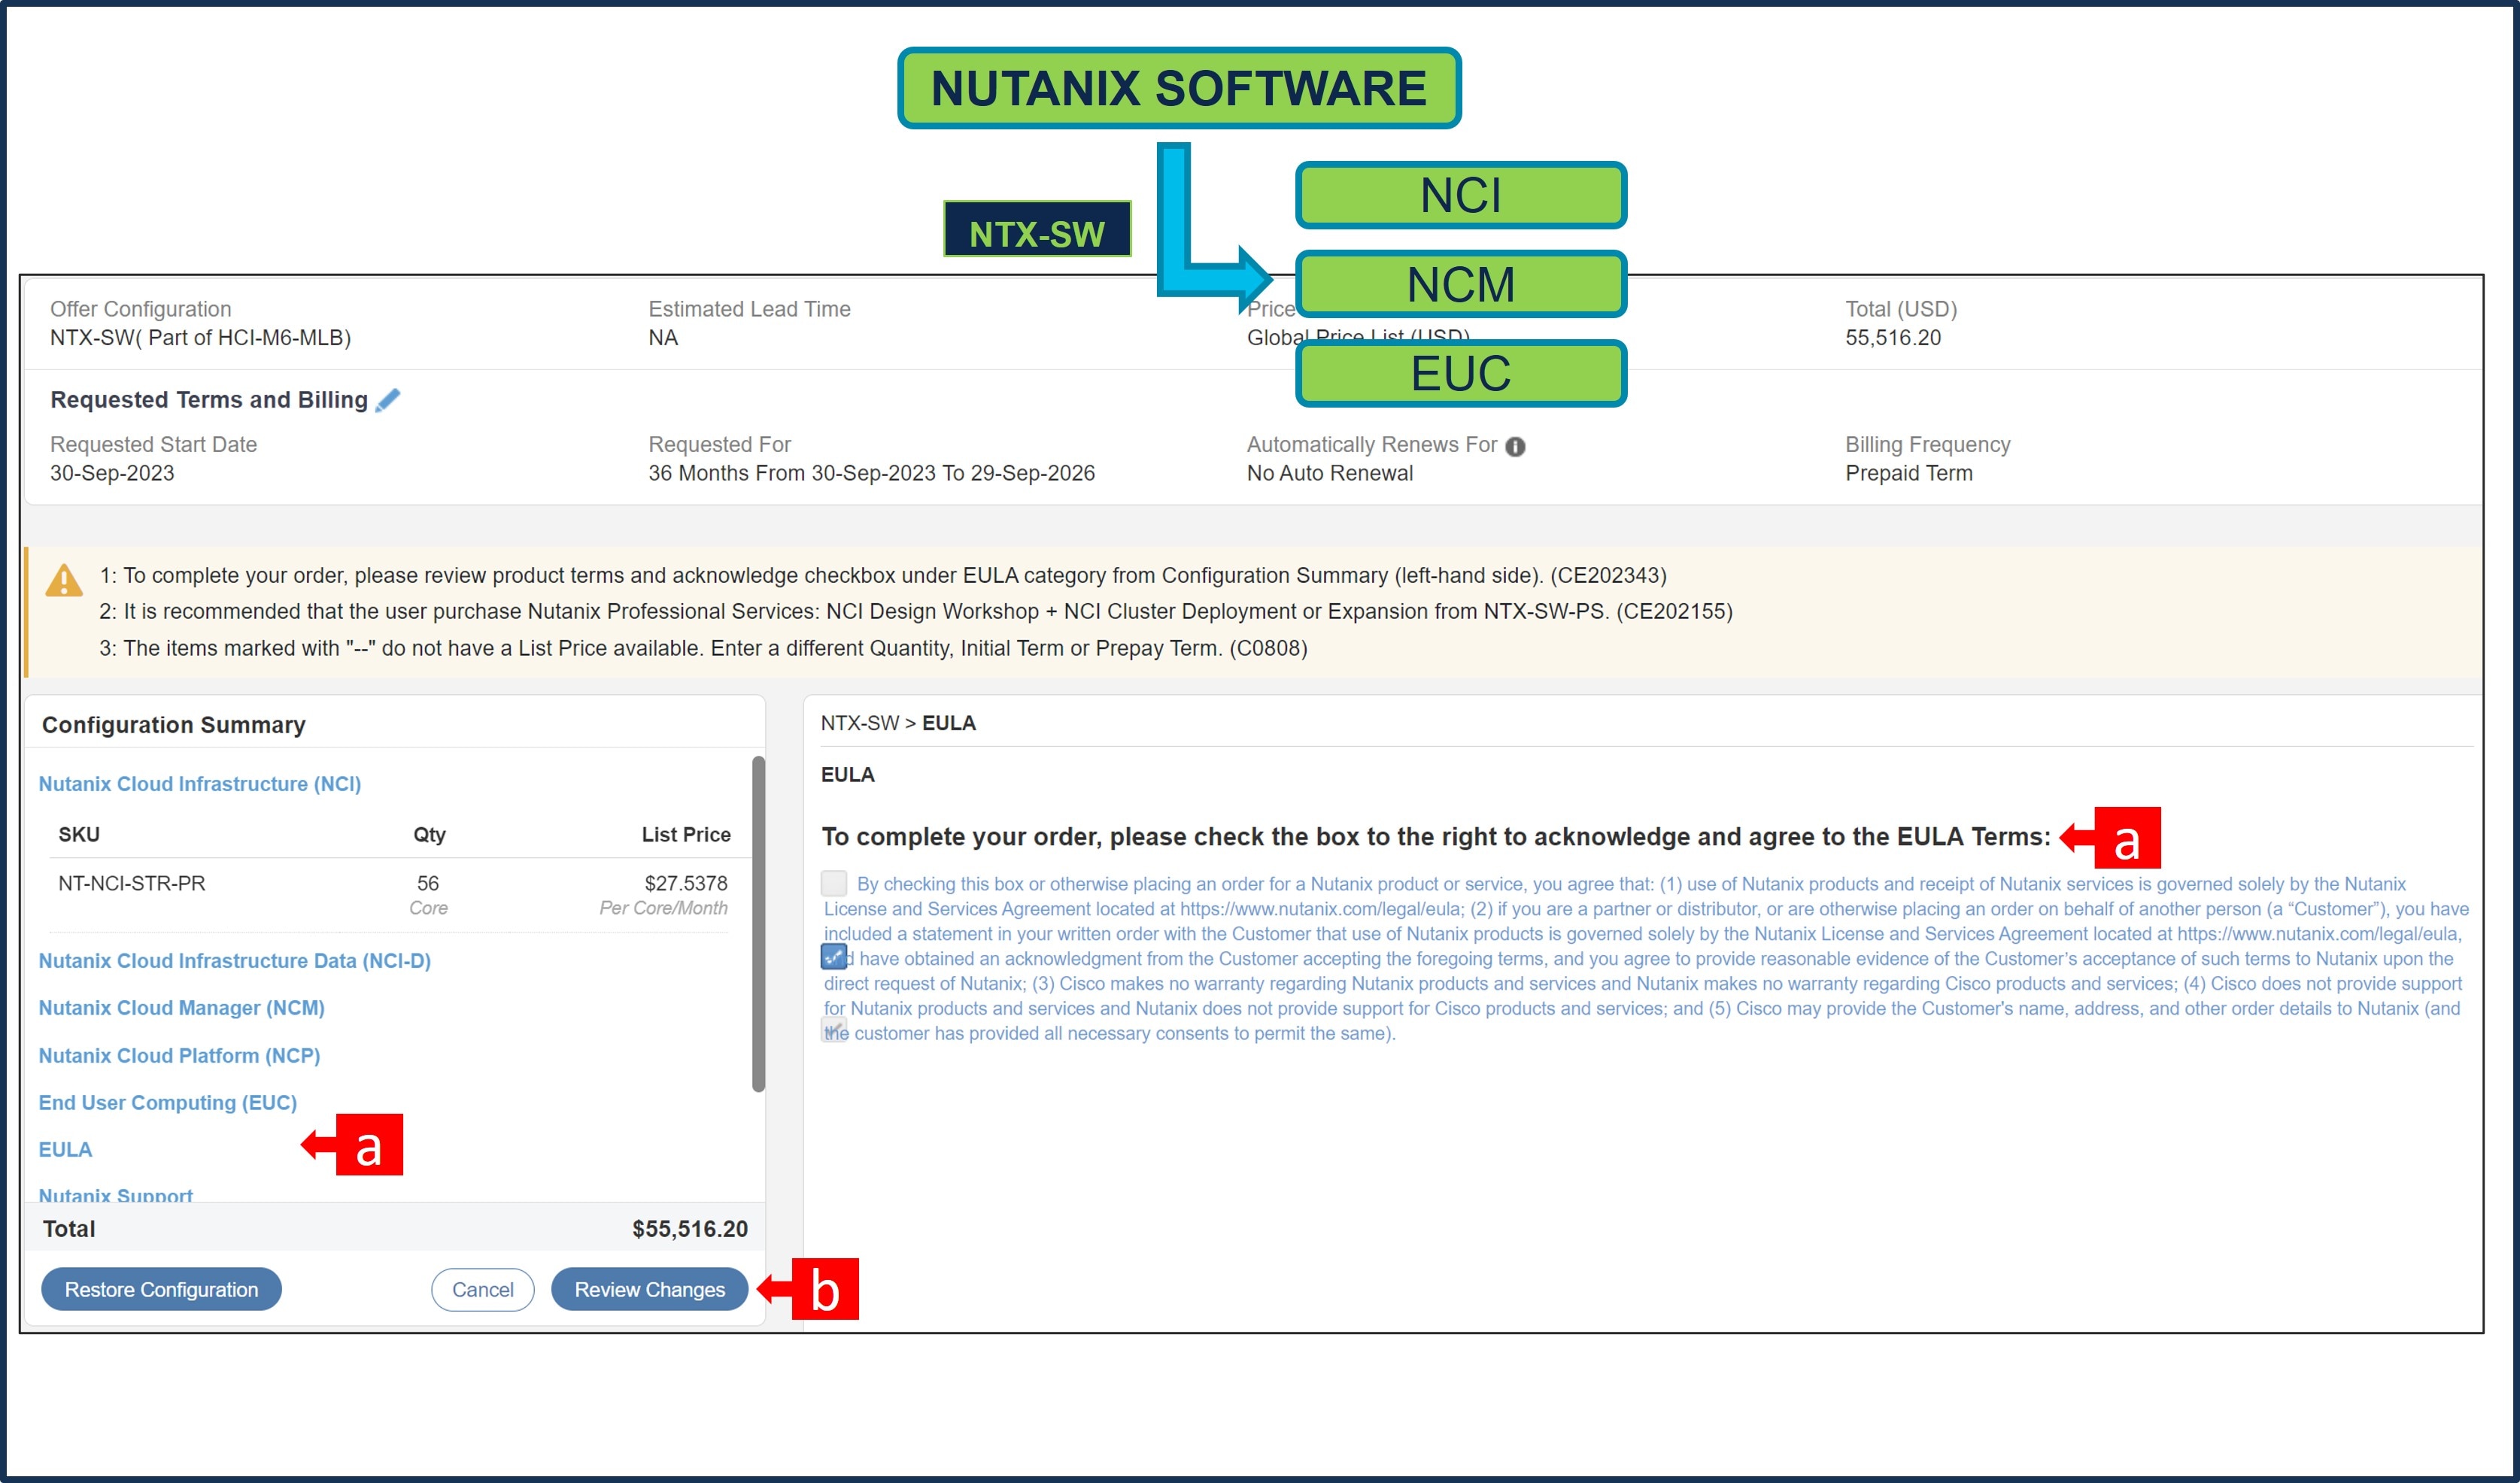Click the yellow warning triangle icon
This screenshot has height=1483, width=2520.
click(64, 580)
